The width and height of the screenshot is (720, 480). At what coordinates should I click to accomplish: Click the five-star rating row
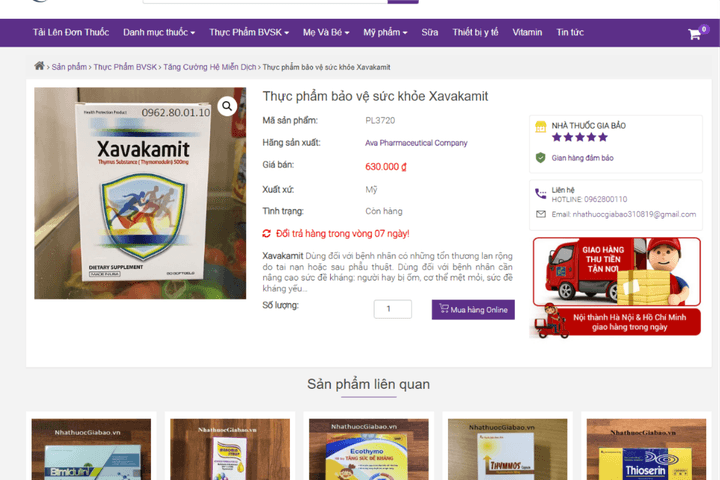point(579,137)
